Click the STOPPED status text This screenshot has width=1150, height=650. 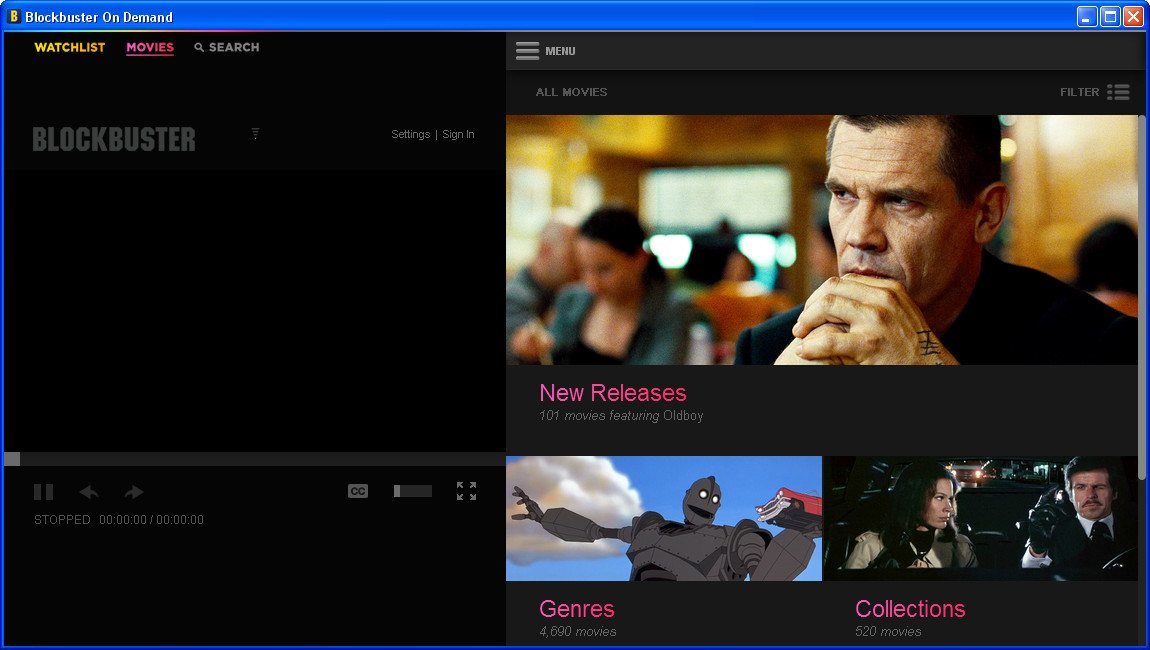[x=62, y=519]
